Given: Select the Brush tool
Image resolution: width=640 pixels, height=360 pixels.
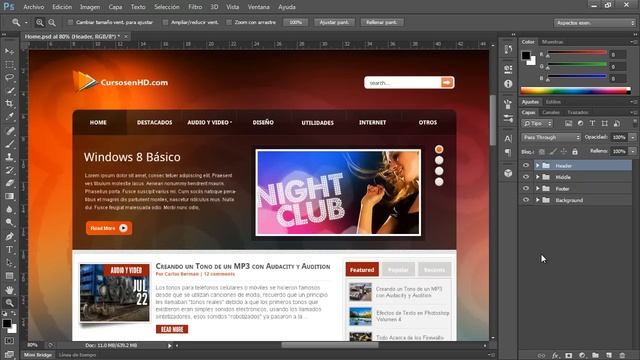Looking at the screenshot, I should coord(9,144).
